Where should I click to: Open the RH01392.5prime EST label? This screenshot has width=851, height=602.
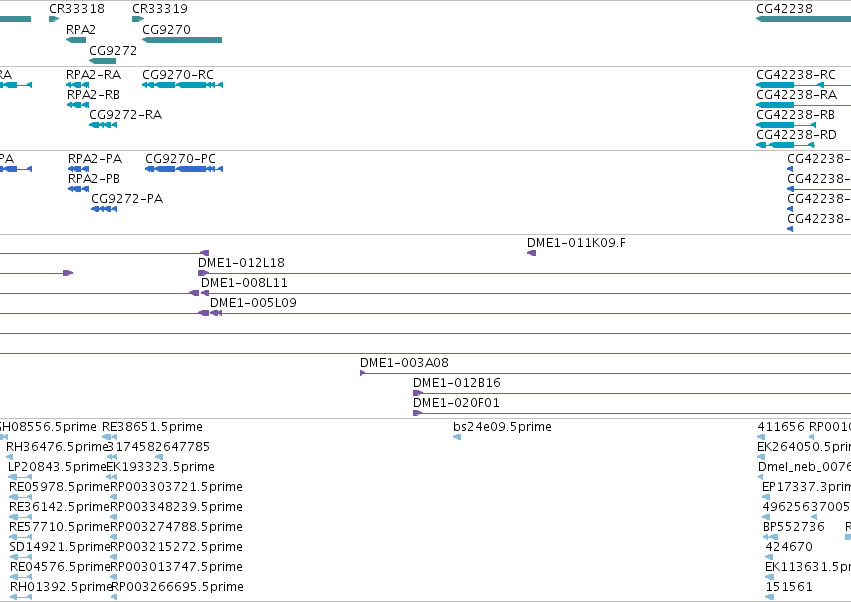(x=61, y=587)
